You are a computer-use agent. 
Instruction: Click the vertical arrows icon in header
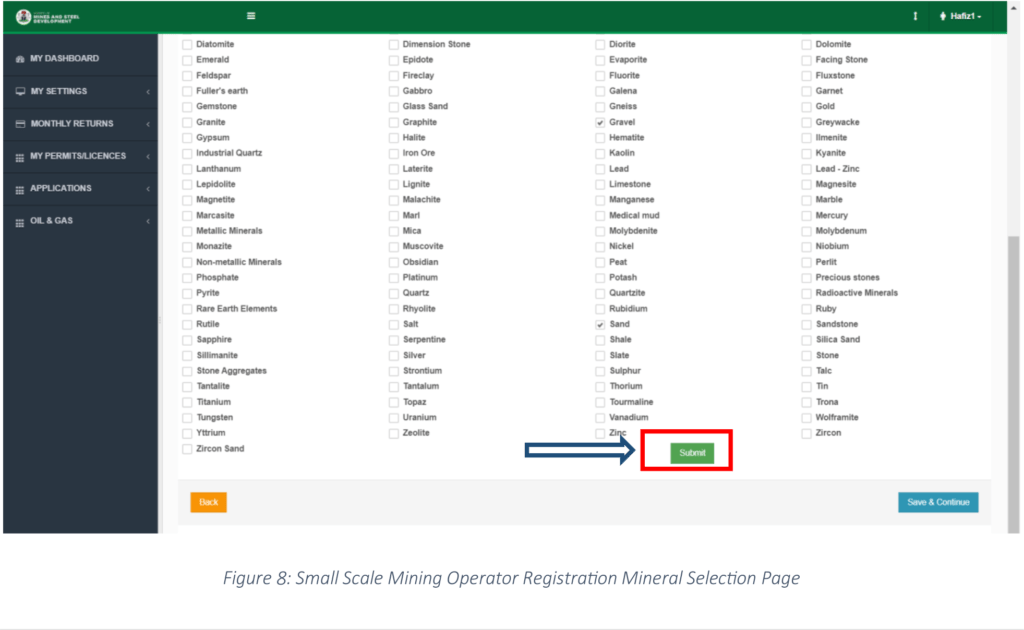coord(915,17)
